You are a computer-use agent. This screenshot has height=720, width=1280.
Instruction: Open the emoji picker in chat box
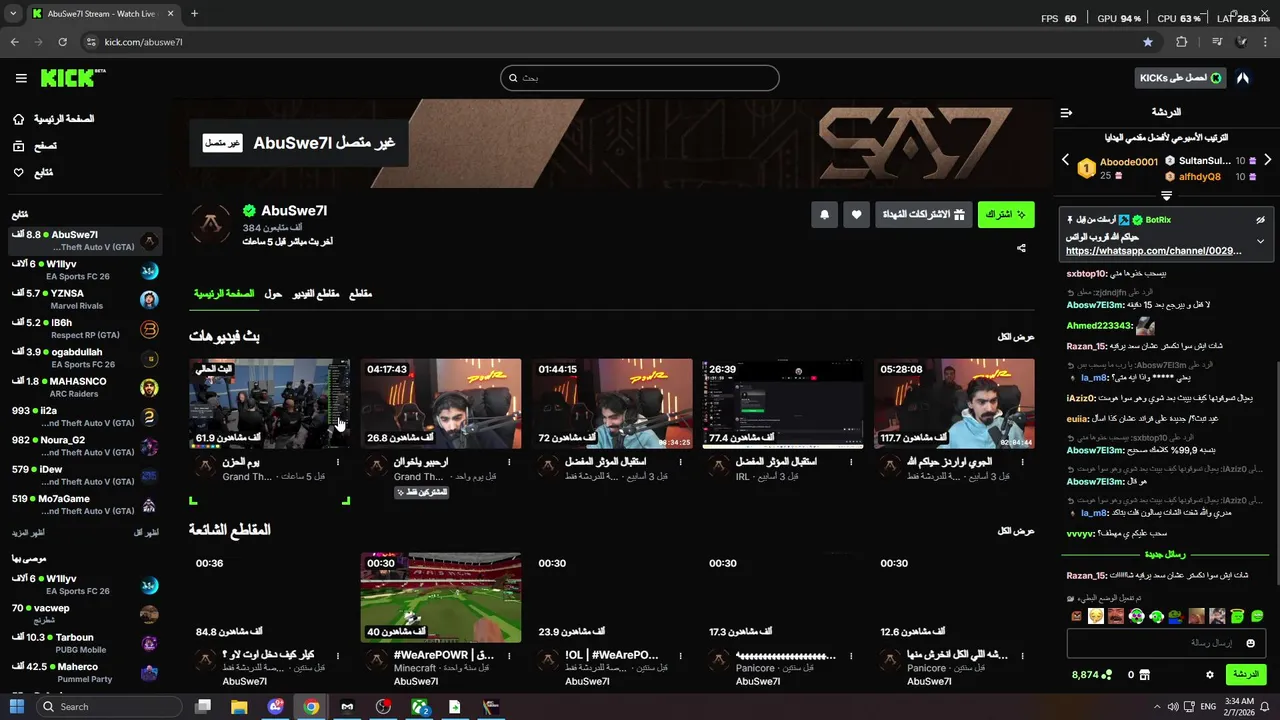pos(1250,643)
